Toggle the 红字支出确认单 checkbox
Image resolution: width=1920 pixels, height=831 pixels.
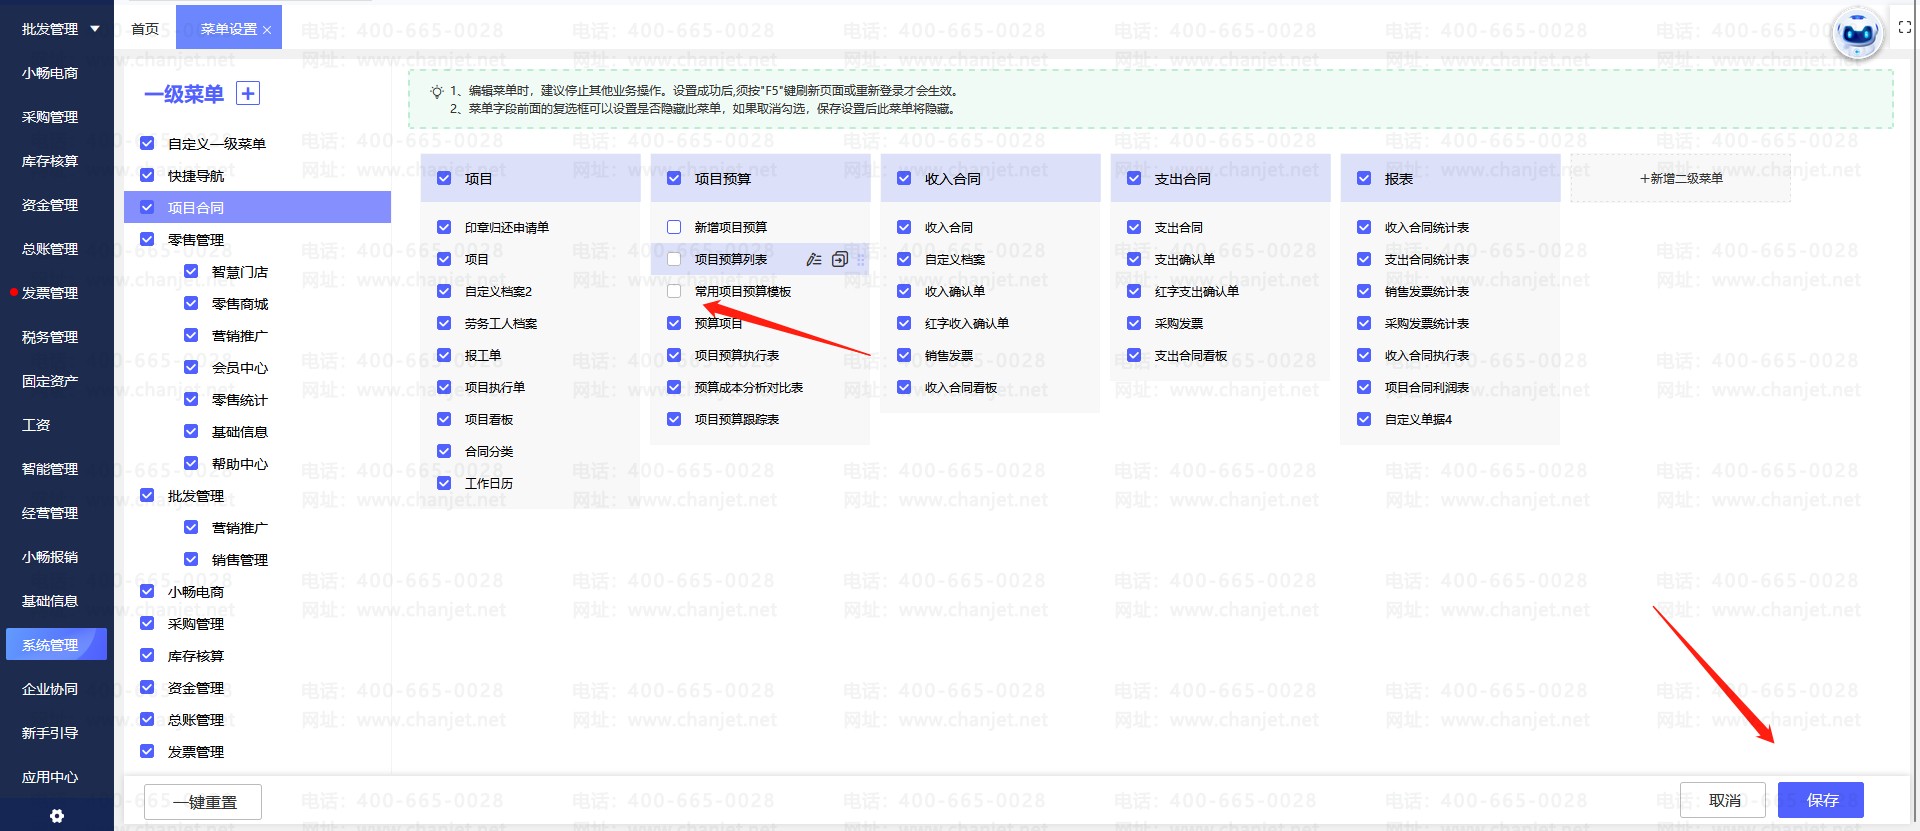point(1134,292)
